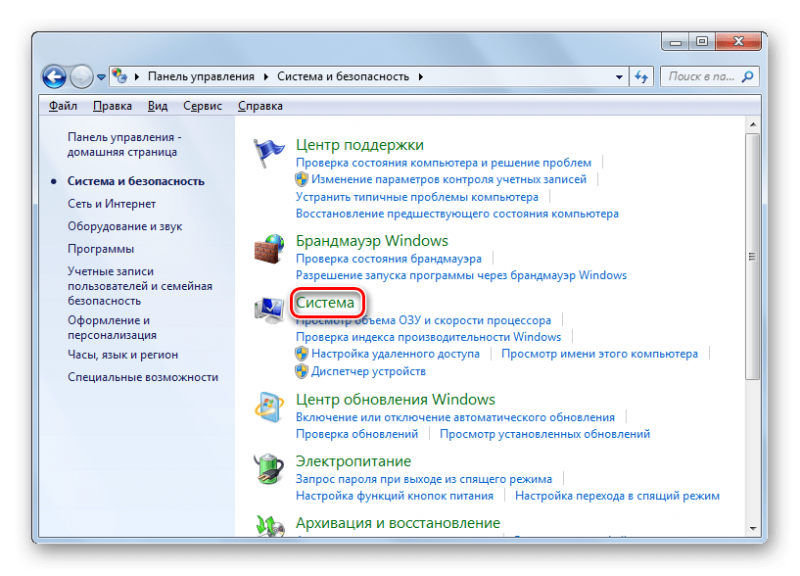Click Запрос пароля при выходе из спящего режима

click(x=424, y=479)
